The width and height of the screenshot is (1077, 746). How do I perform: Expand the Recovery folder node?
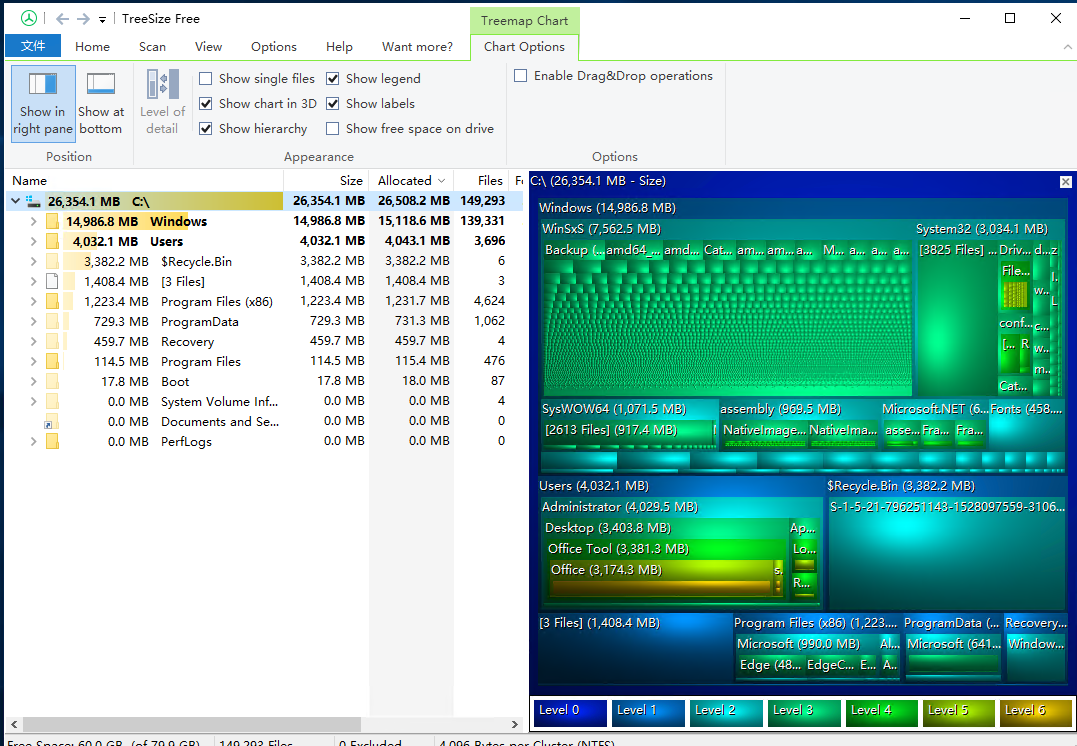point(33,341)
